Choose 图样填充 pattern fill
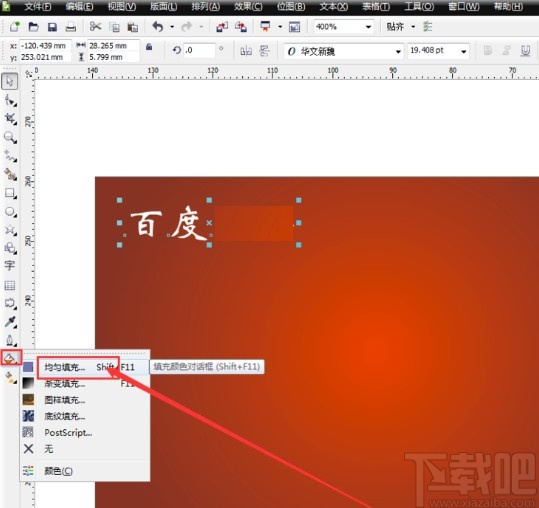 86,400
